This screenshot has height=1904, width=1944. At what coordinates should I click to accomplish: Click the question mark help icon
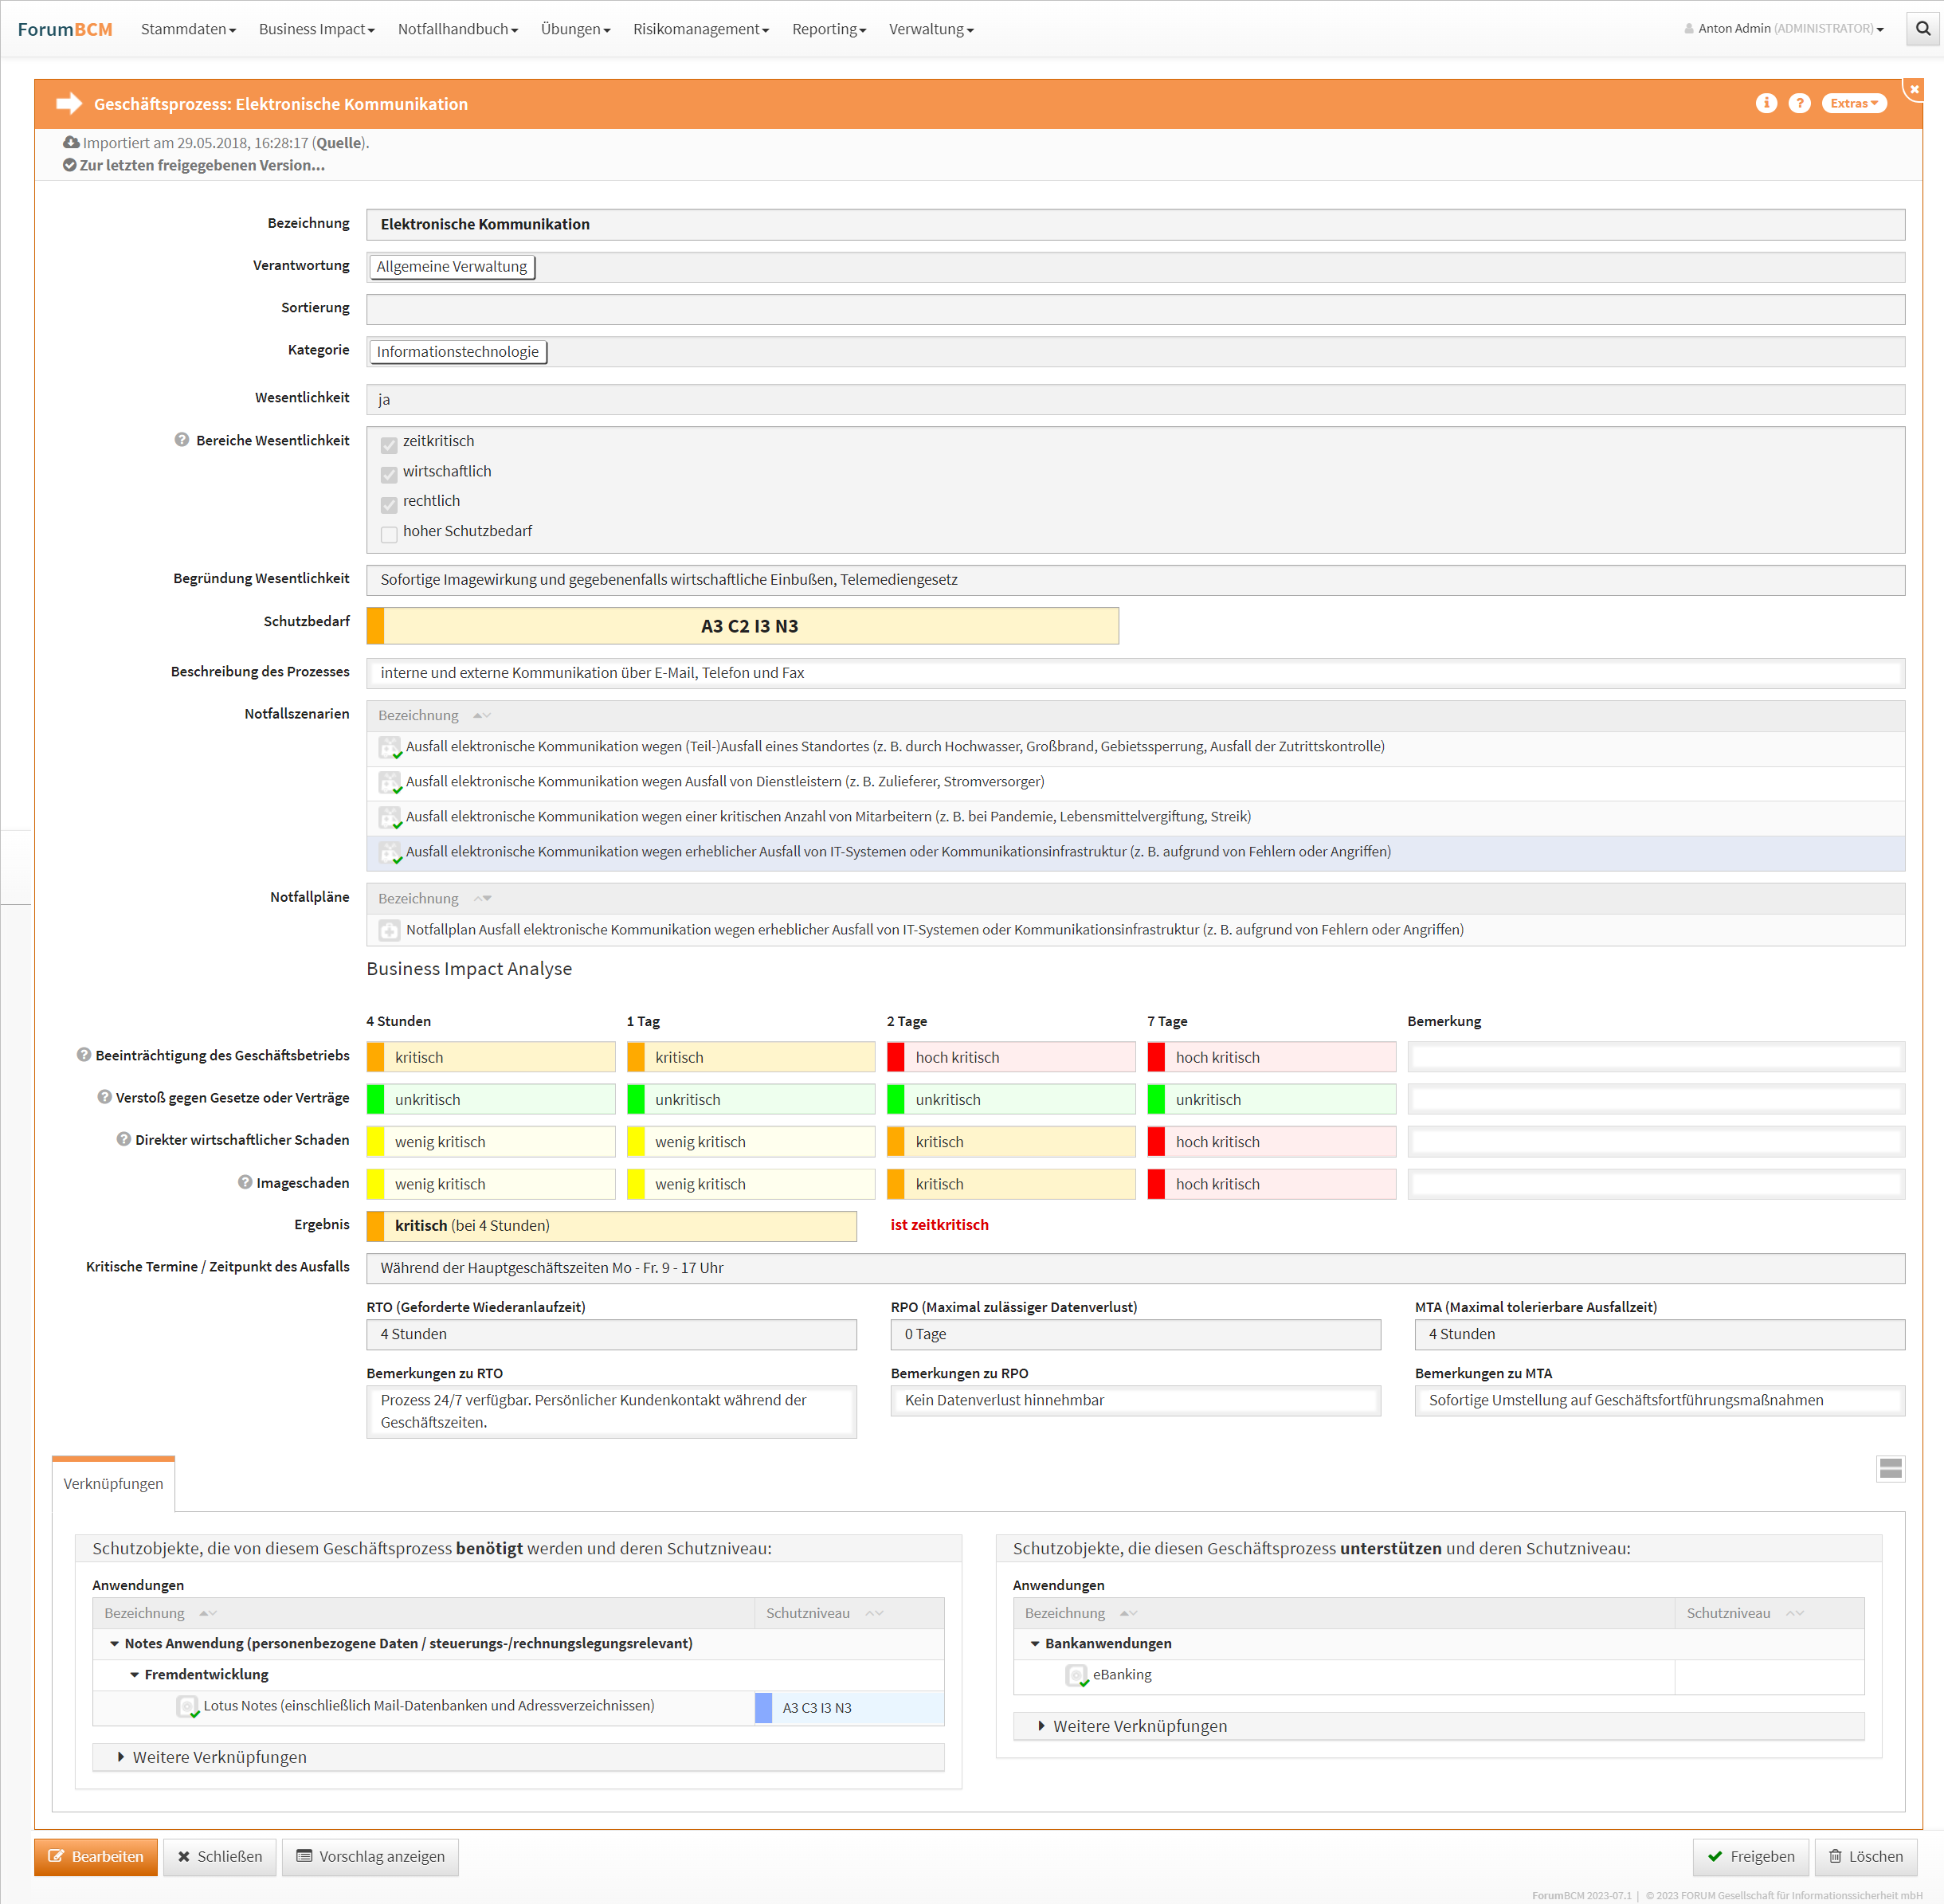[1799, 103]
